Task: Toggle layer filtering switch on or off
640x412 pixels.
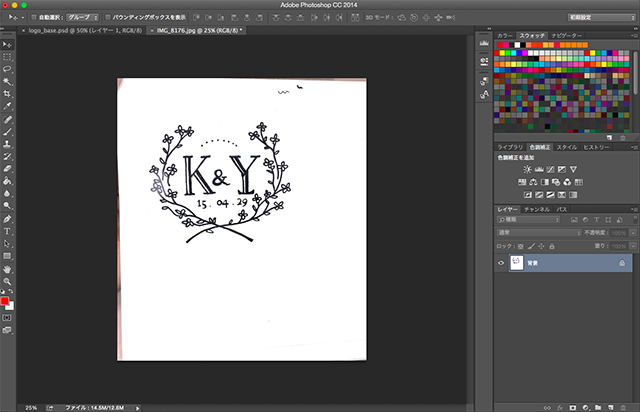Action: click(x=635, y=220)
